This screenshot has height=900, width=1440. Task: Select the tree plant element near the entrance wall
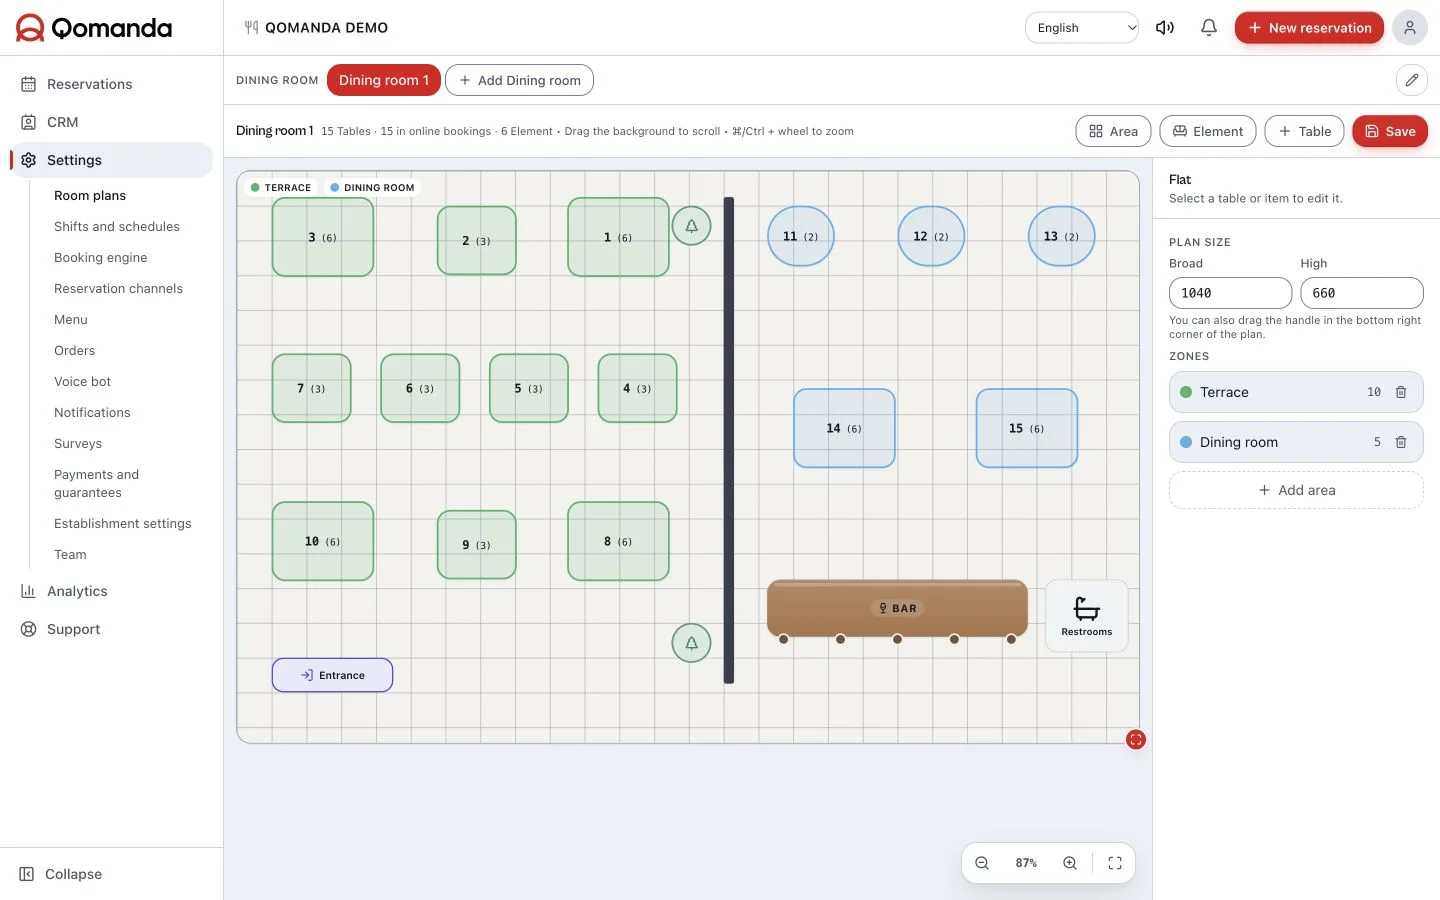point(691,643)
